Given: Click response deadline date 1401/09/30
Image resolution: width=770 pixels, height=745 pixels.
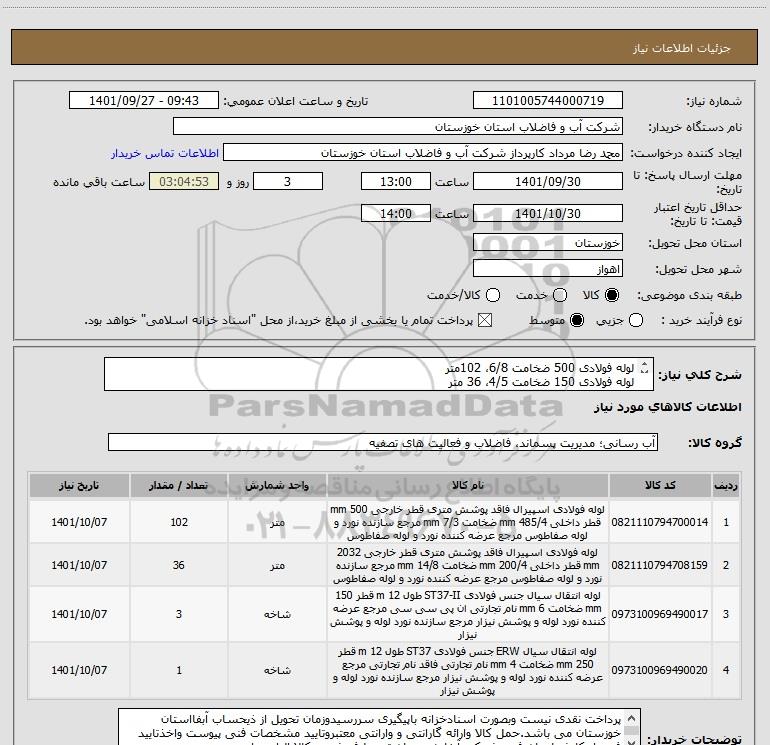Looking at the screenshot, I should pyautogui.click(x=548, y=181).
